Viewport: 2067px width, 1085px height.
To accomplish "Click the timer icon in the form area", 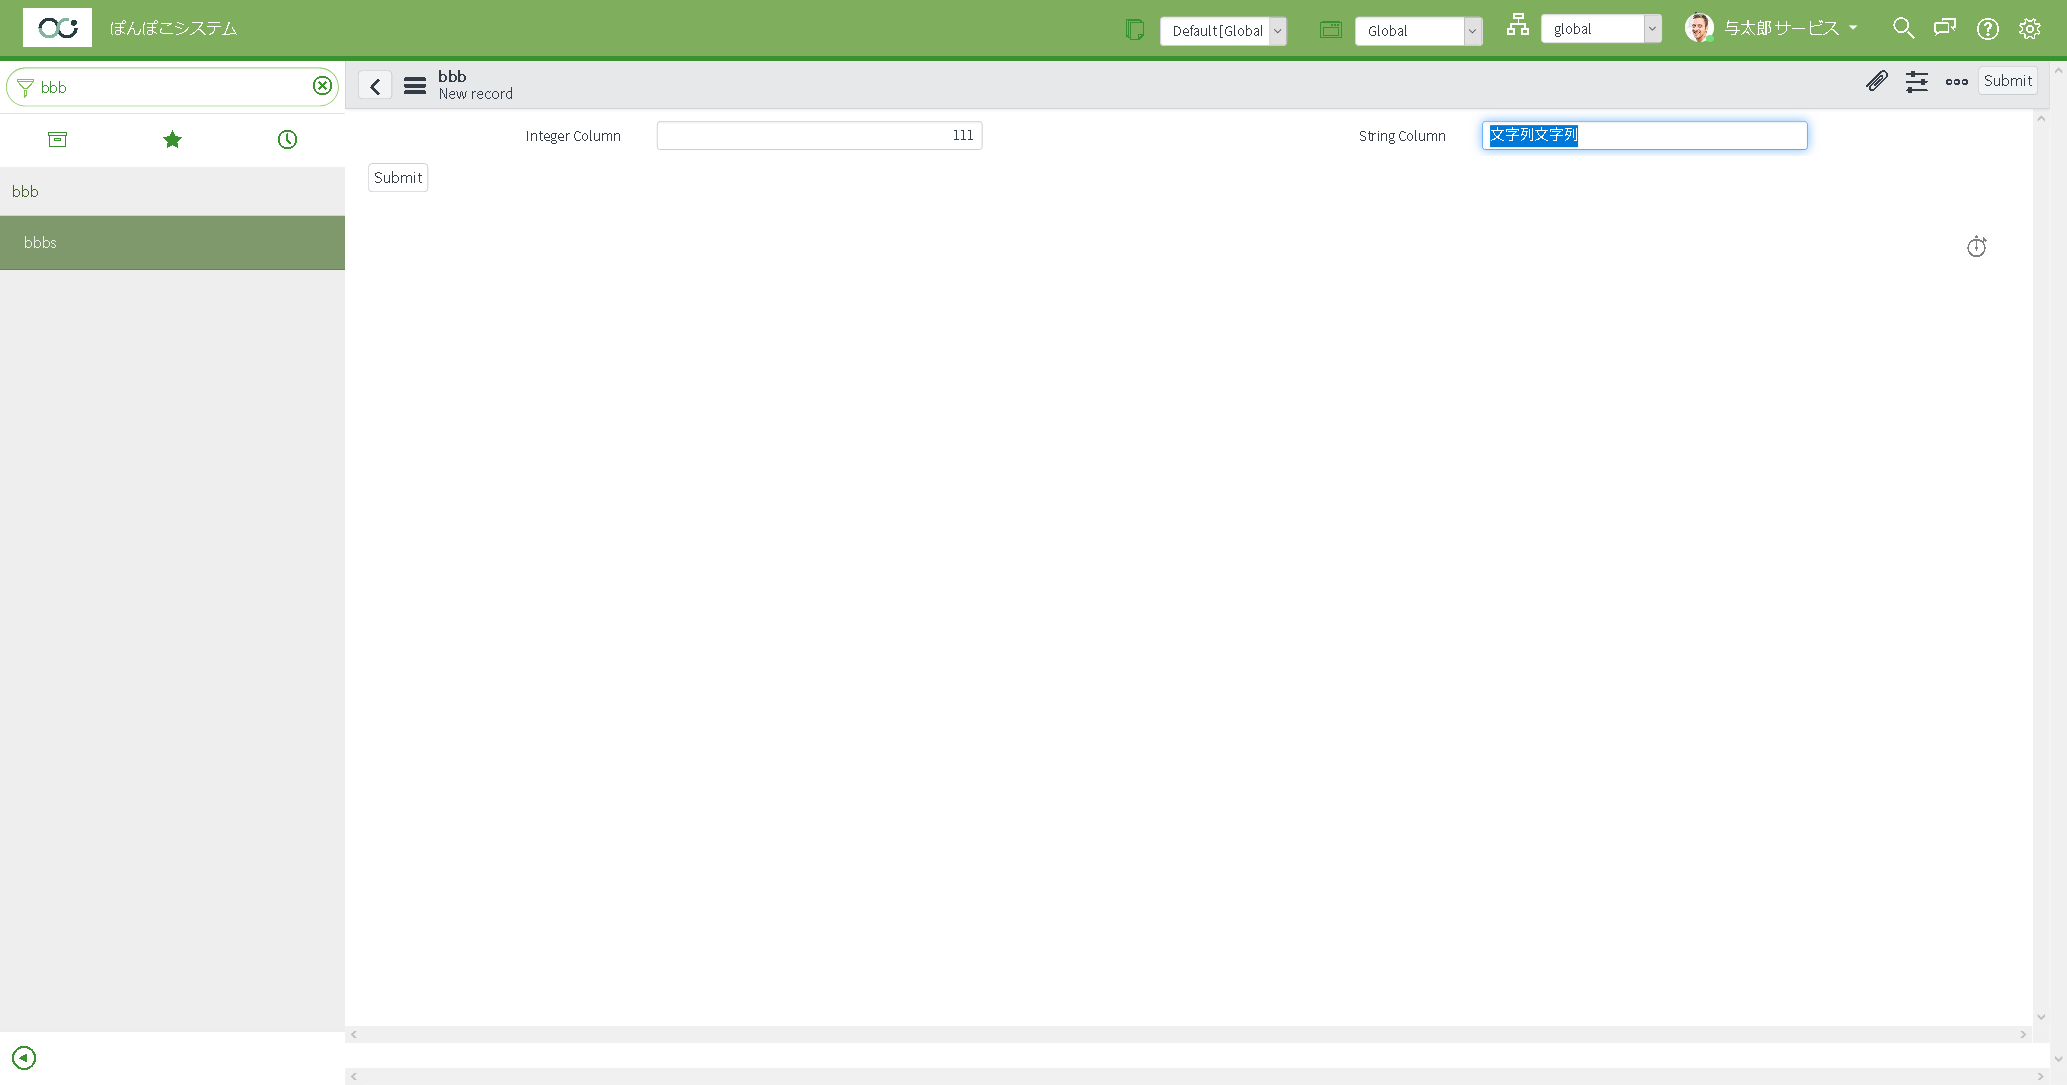I will (1976, 246).
